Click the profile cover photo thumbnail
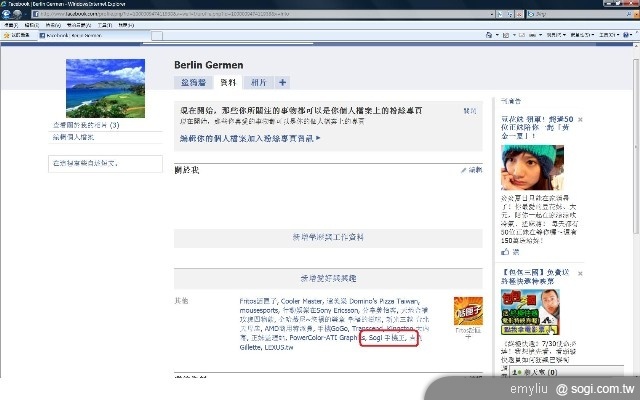Image resolution: width=640 pixels, height=400 pixels. tap(104, 87)
